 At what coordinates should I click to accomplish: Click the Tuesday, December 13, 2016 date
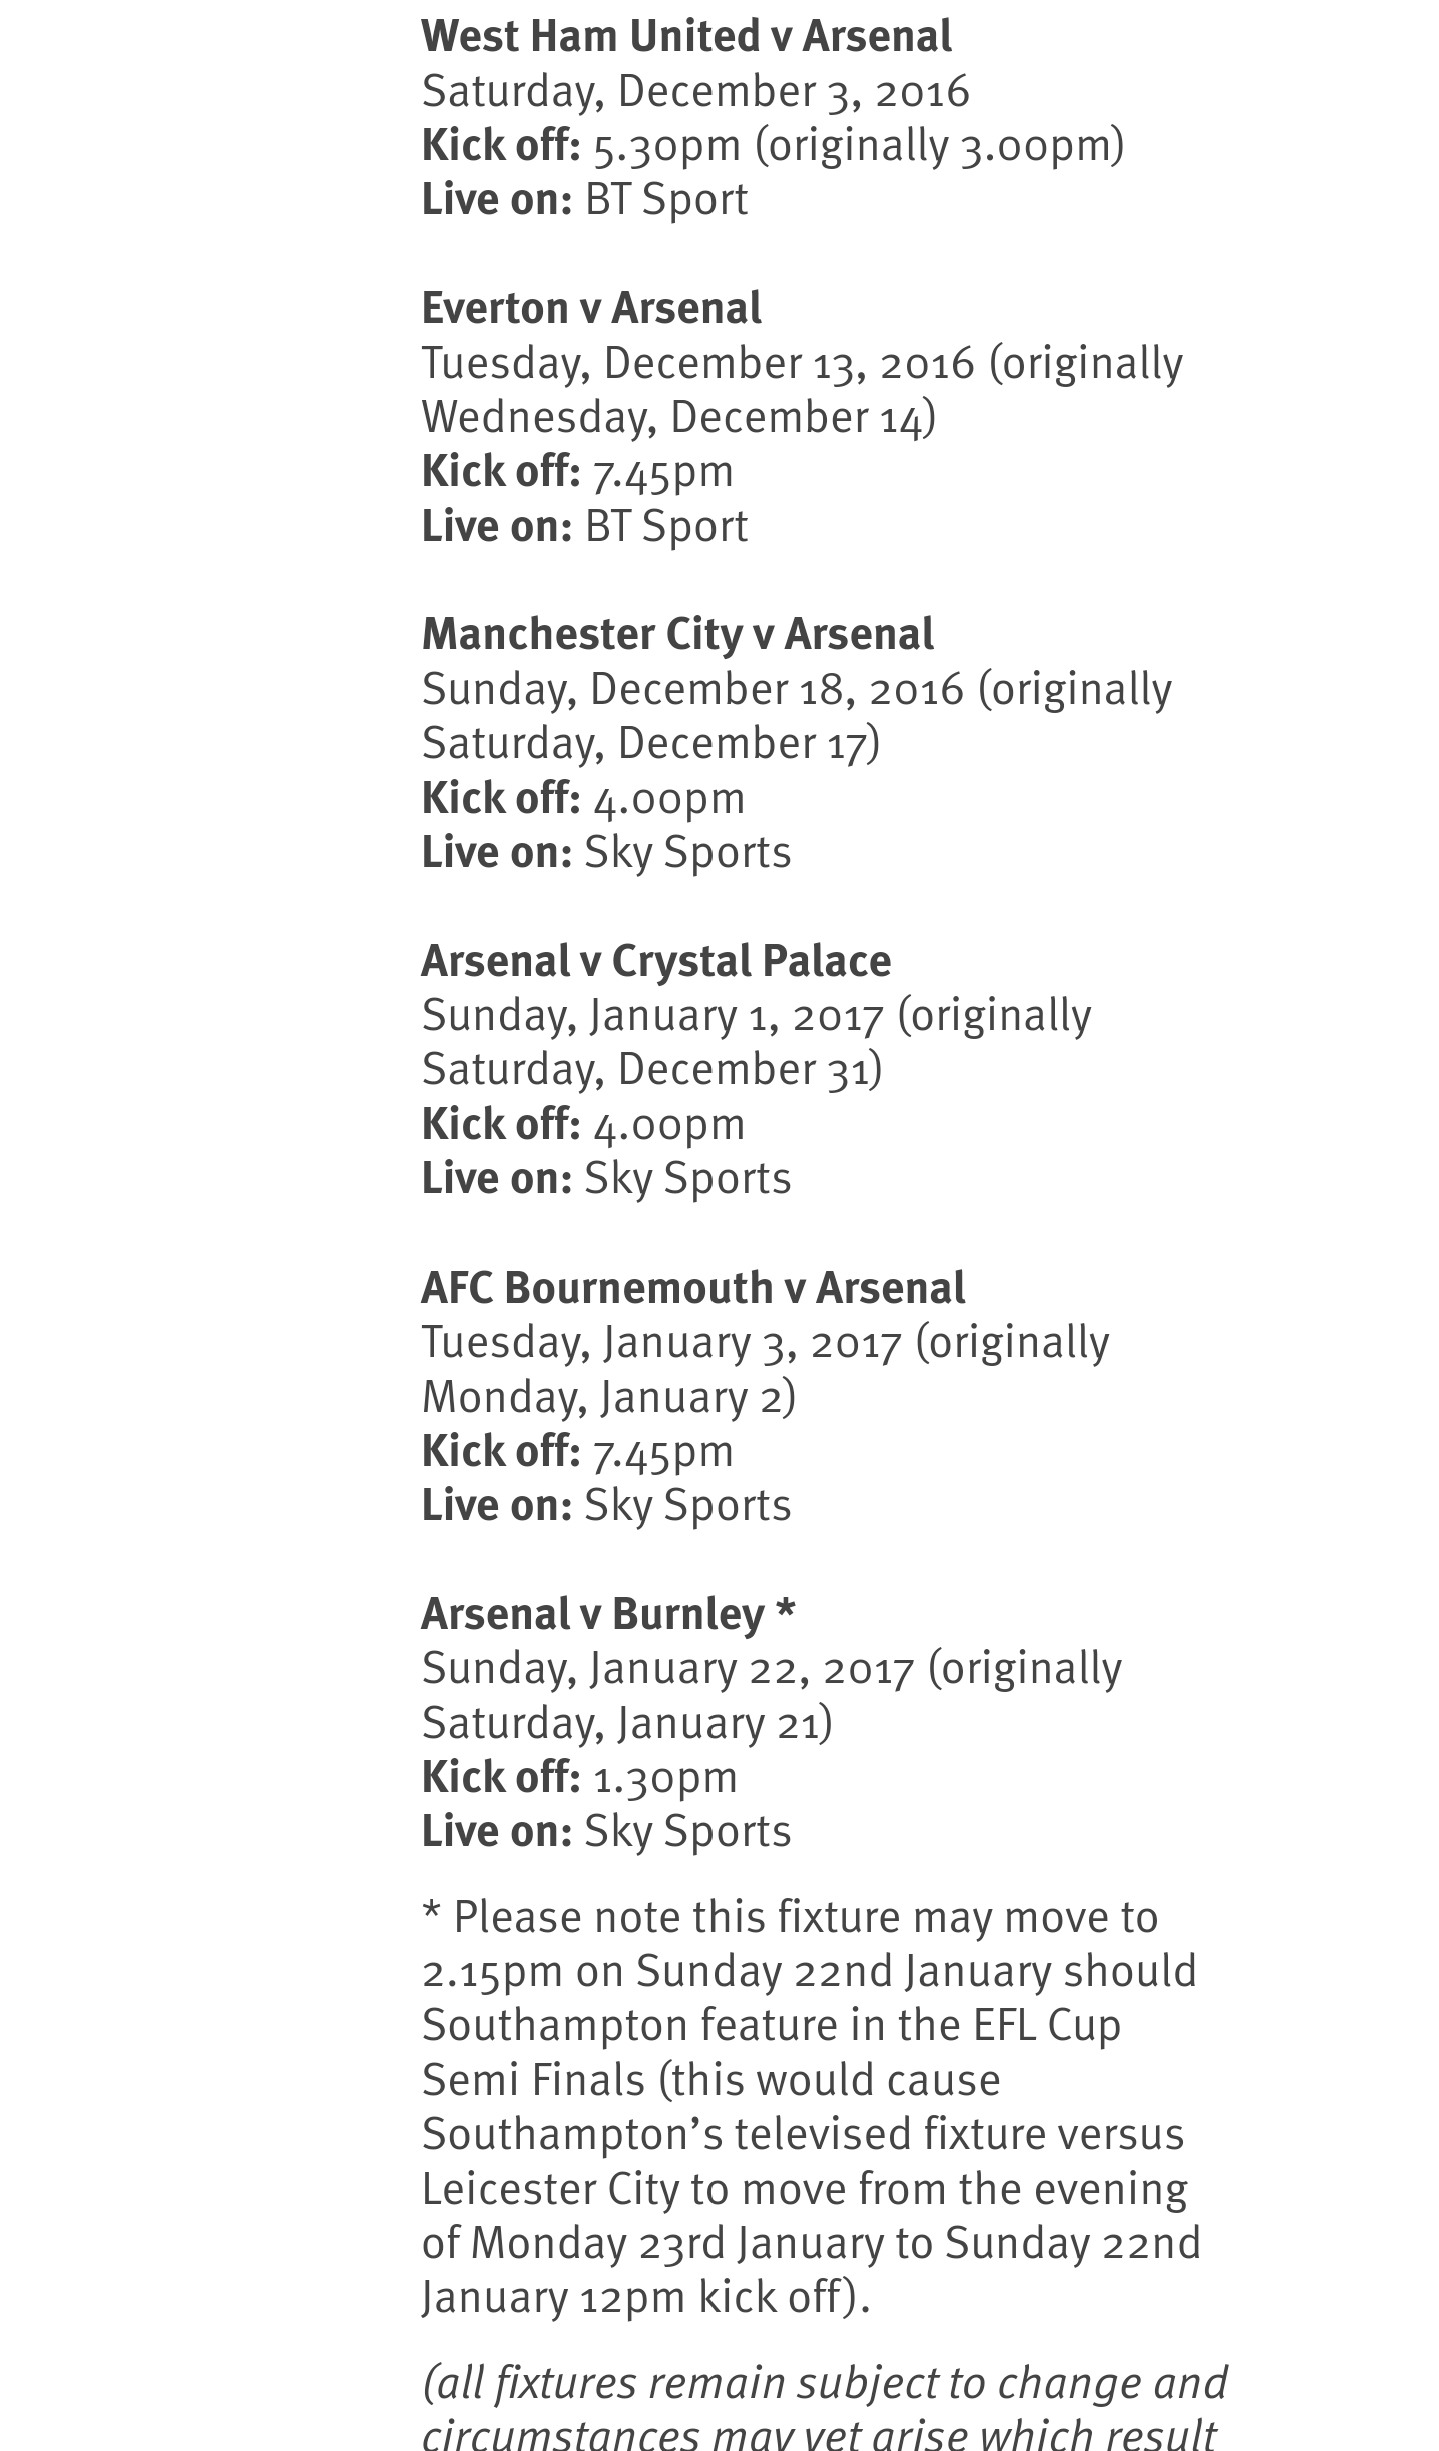pos(697,363)
